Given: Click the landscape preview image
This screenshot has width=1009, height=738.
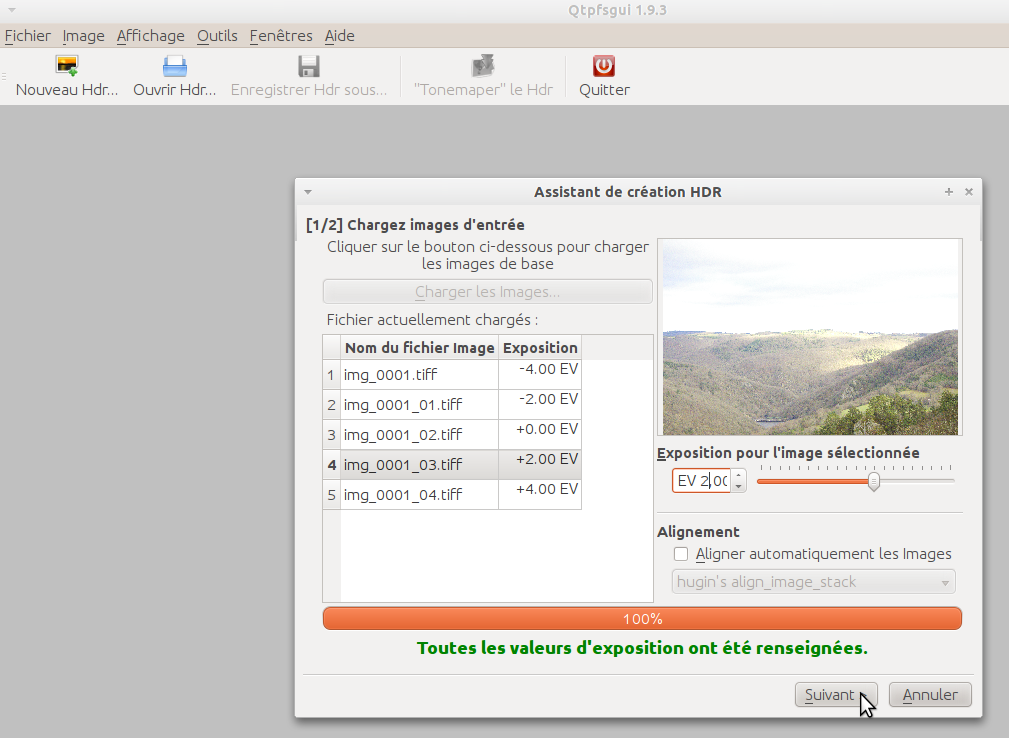Looking at the screenshot, I should 809,337.
